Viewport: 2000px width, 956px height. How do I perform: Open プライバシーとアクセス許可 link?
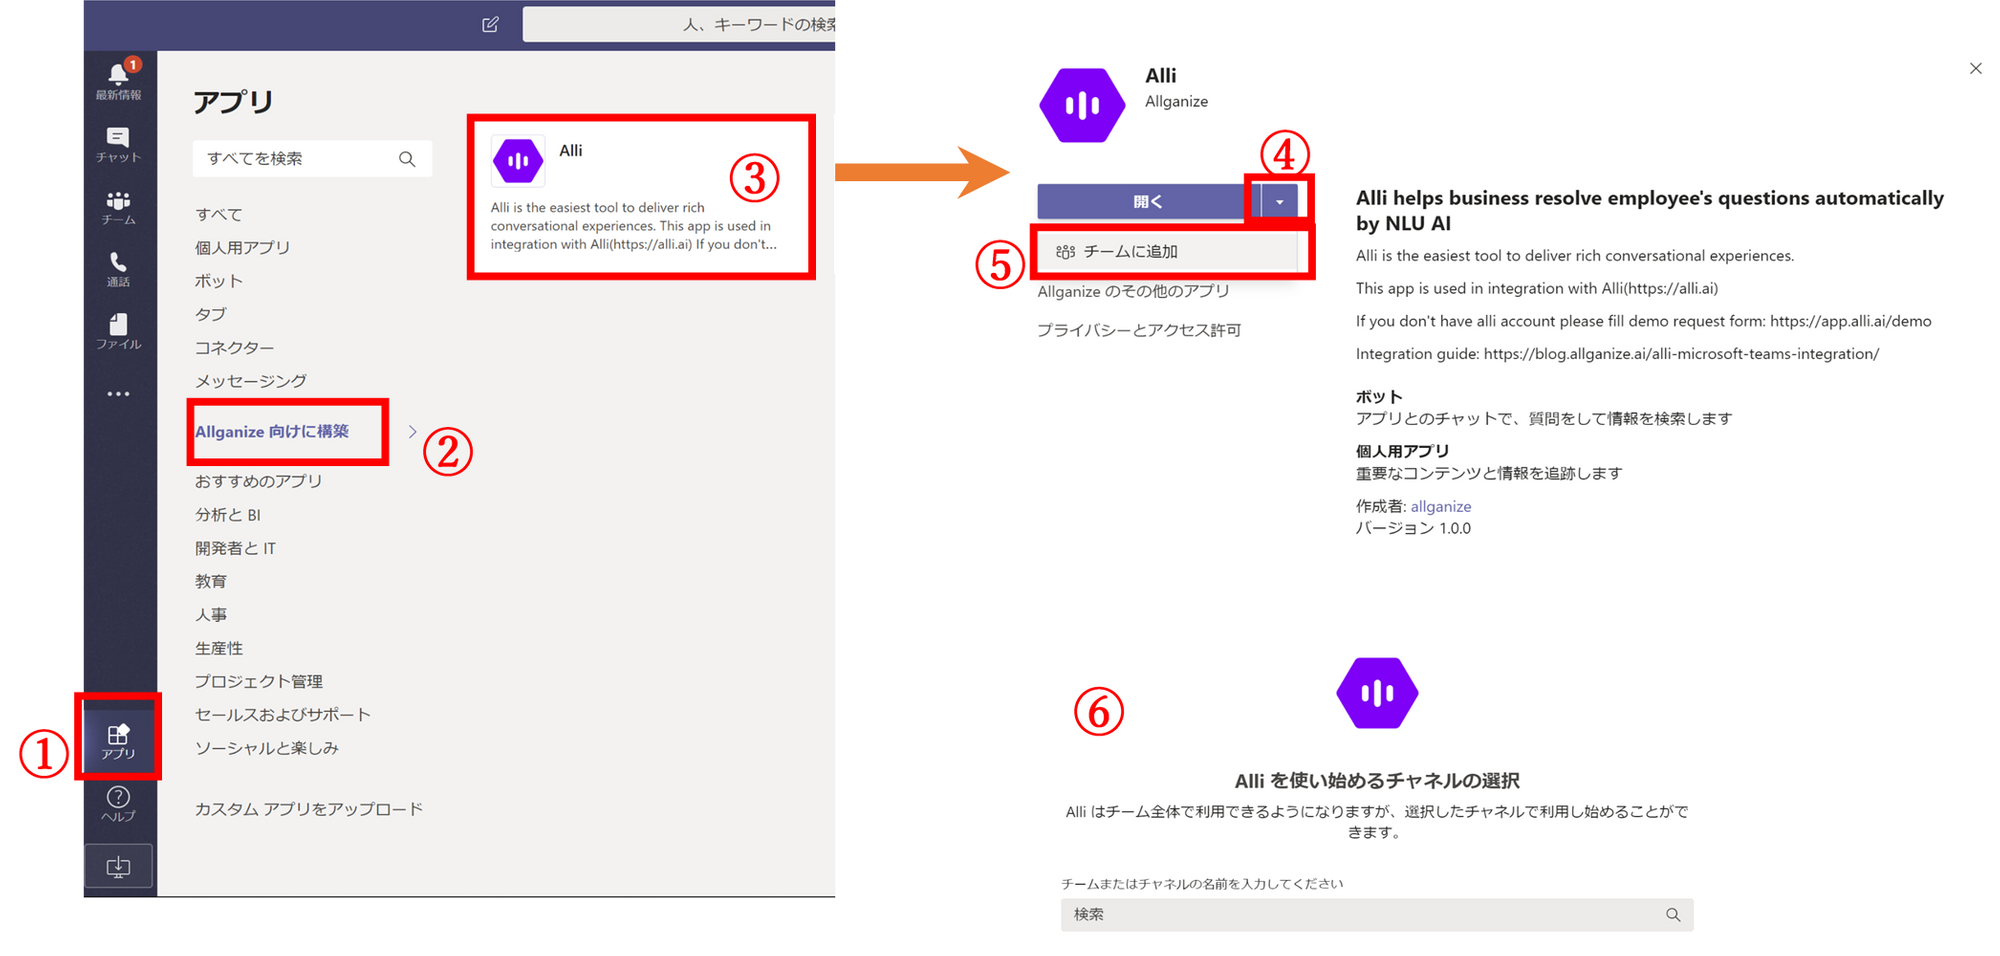click(x=1139, y=330)
